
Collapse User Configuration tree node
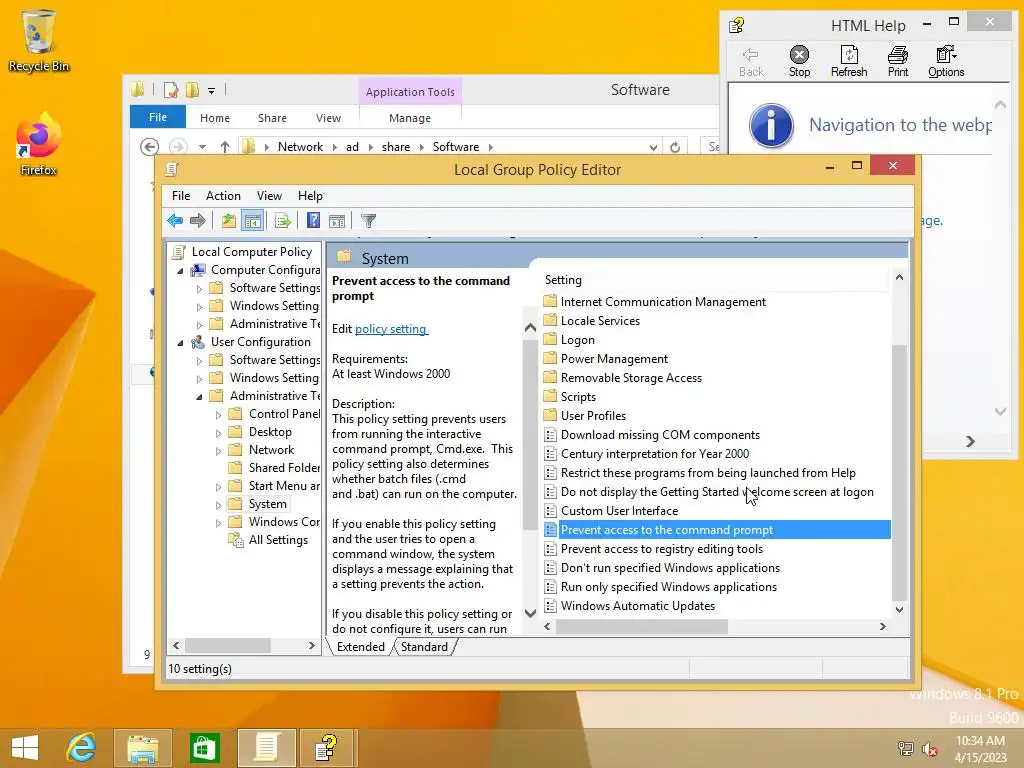[181, 342]
